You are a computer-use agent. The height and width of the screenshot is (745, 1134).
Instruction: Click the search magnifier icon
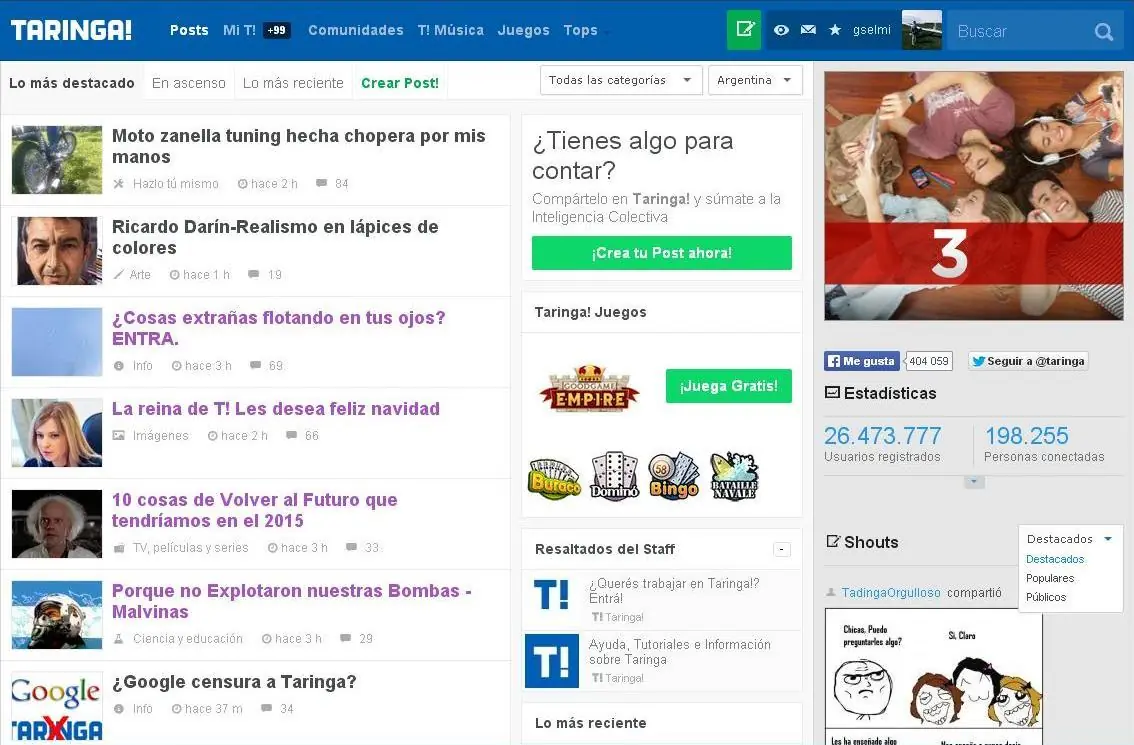(1103, 31)
